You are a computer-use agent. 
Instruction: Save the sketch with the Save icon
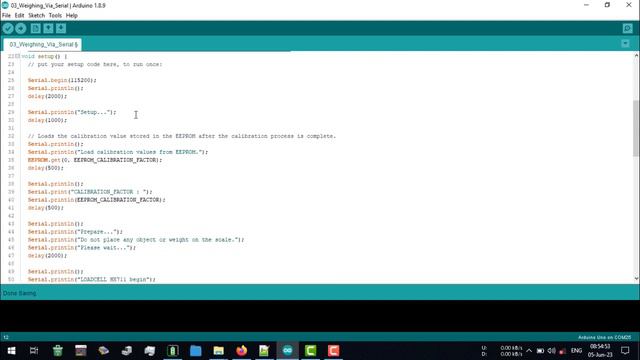coord(61,28)
